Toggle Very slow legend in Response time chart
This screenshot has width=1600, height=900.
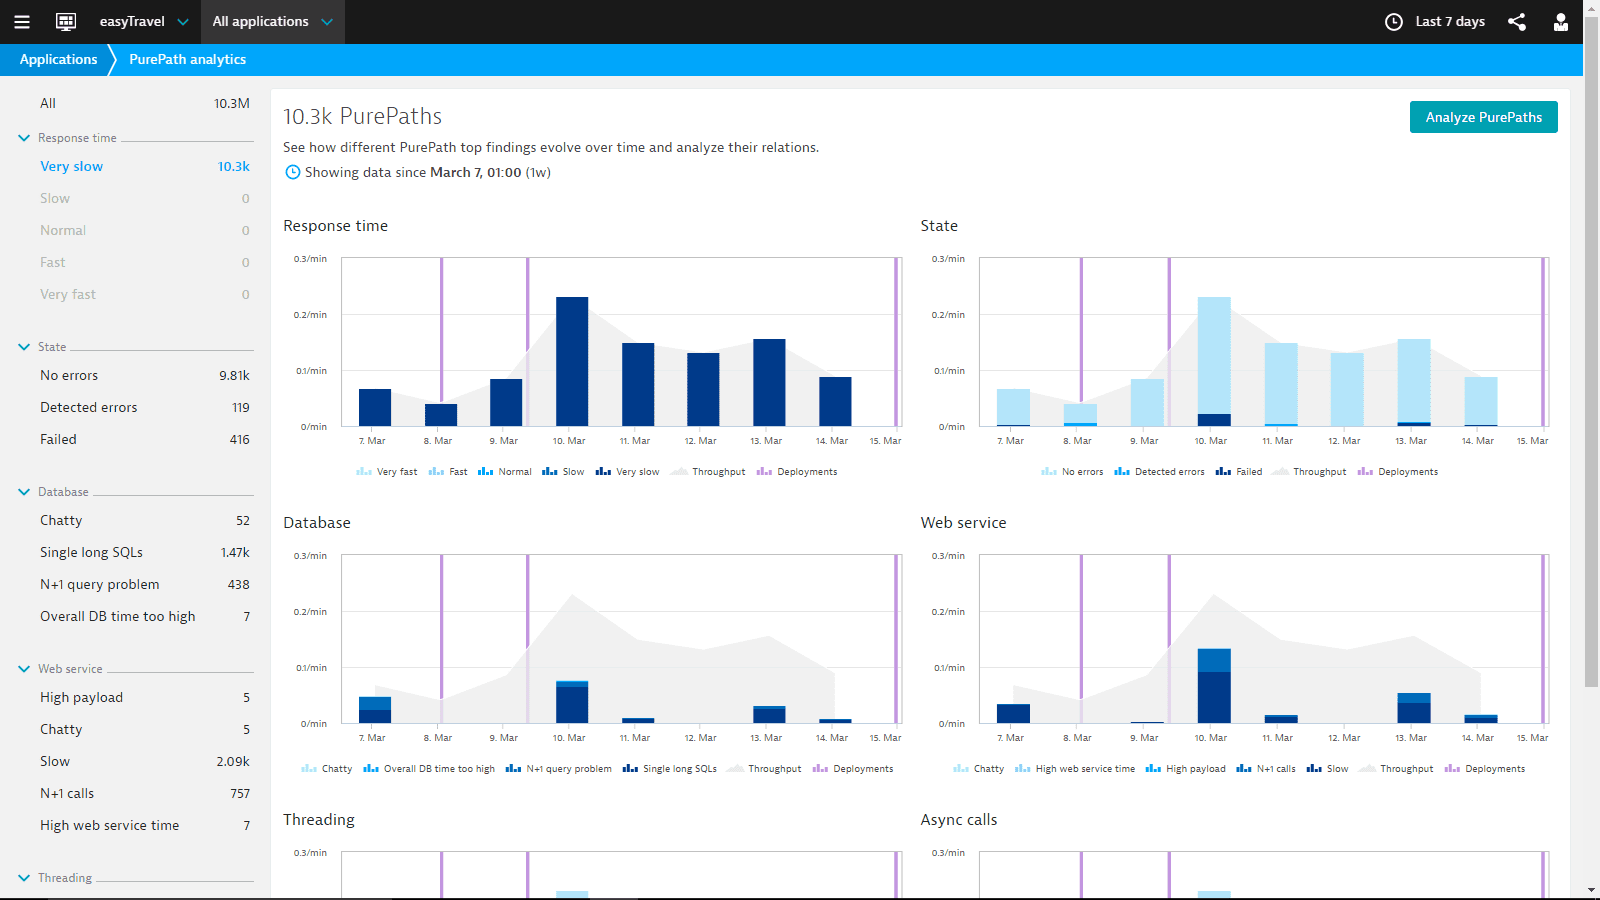pyautogui.click(x=628, y=472)
